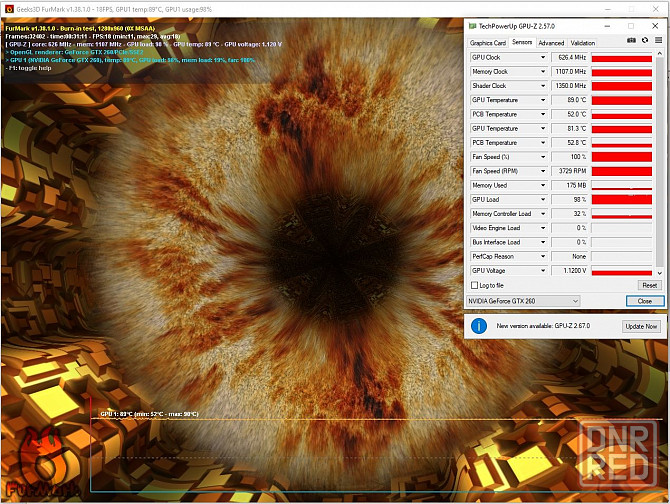670x504 pixels.
Task: Click the F1: toggle help text in FurMark
Action: [29, 68]
